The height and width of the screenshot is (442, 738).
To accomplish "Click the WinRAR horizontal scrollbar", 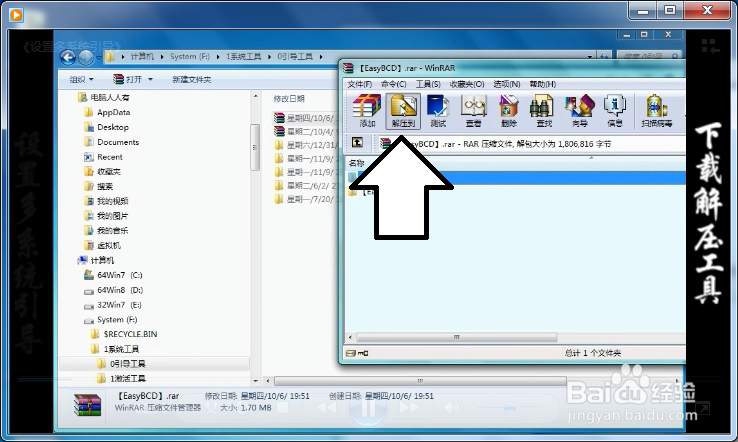I will pyautogui.click(x=457, y=338).
